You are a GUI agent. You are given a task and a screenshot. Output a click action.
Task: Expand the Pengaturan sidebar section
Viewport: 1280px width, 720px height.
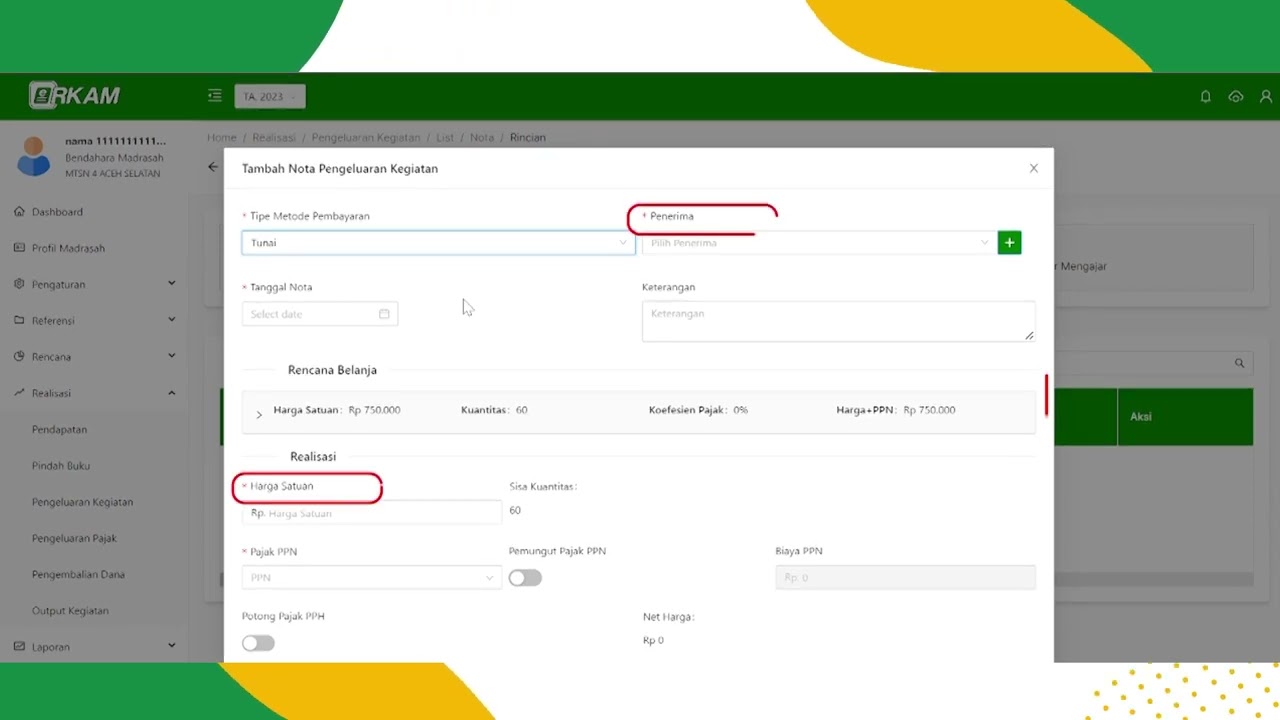click(x=95, y=284)
